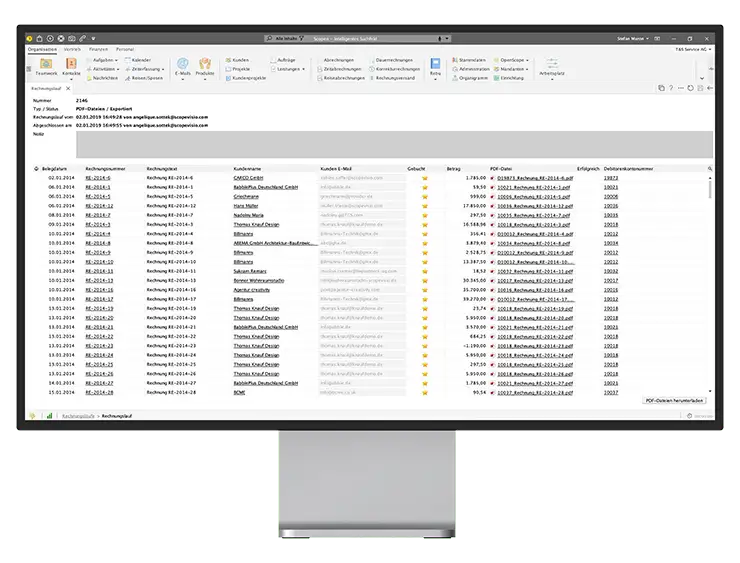Click the refresh icon in tab toolbar
The height and width of the screenshot is (563, 740).
click(x=691, y=89)
